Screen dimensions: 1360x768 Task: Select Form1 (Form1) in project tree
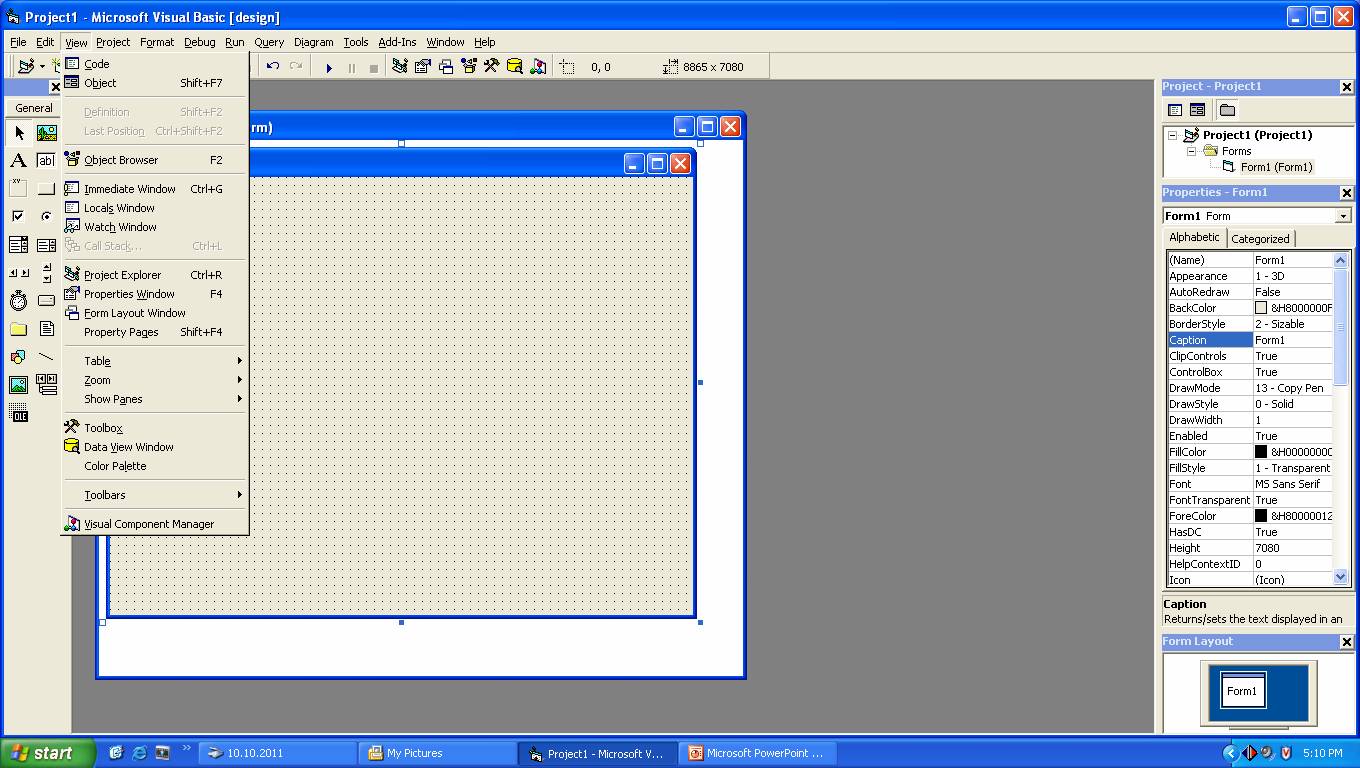coord(1276,167)
